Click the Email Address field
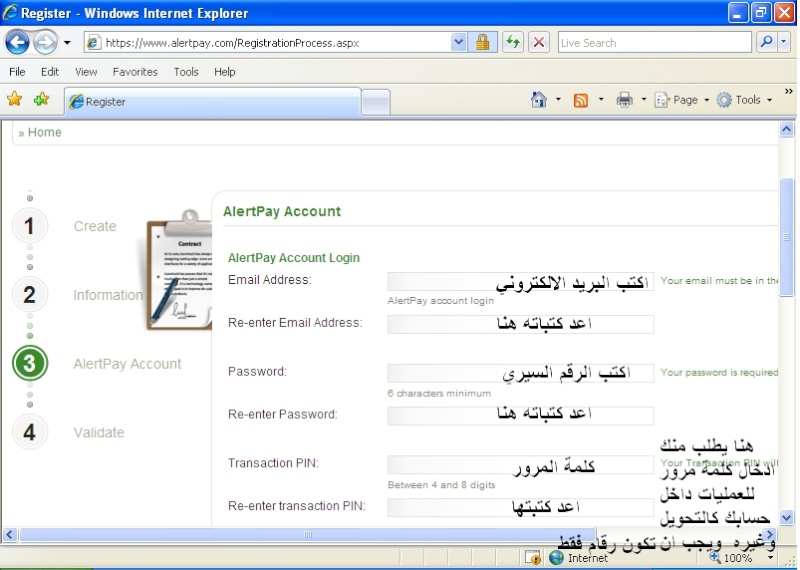Viewport: 800px width, 570px height. click(x=520, y=282)
